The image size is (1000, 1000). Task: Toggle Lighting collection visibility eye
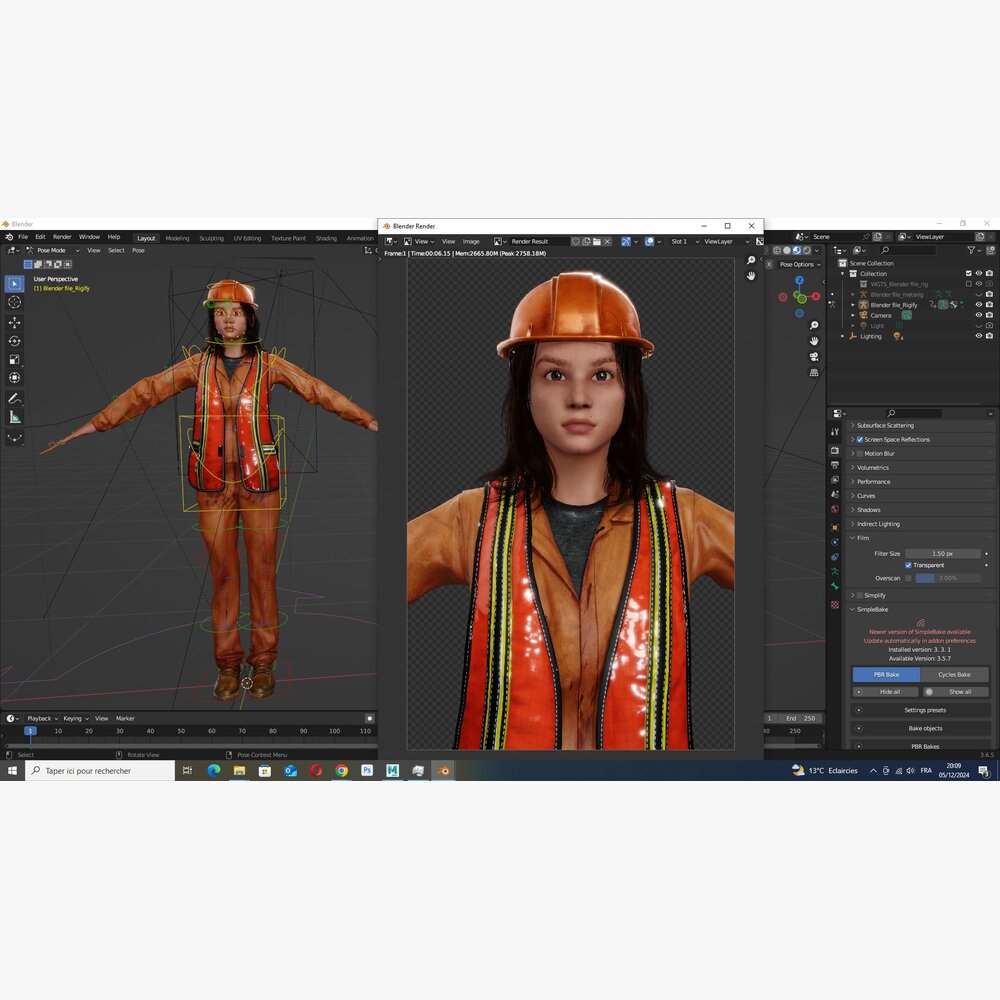tap(979, 336)
